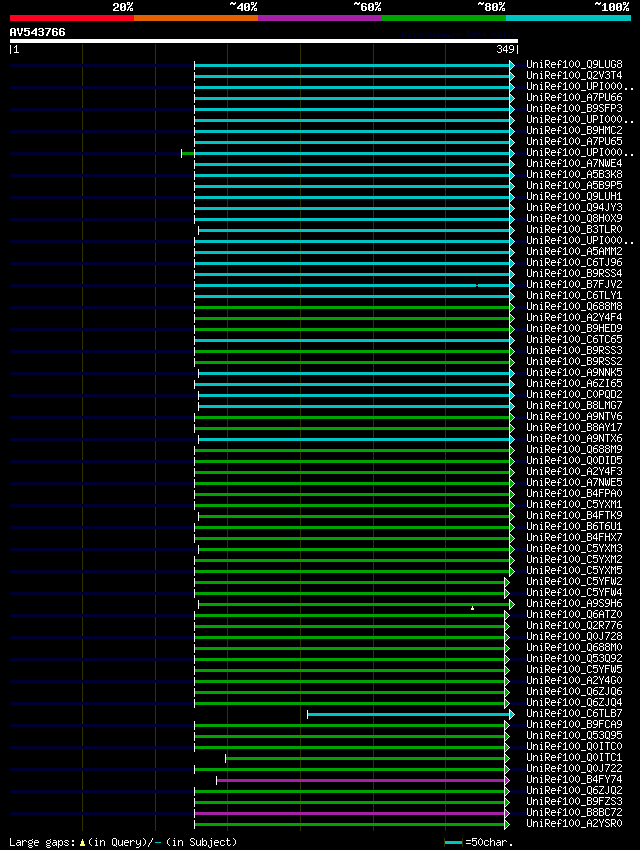Click the short cyan alignment bar for UniRef100_C6TLB7
Image resolution: width=640 pixels, height=850 pixels.
[409, 714]
